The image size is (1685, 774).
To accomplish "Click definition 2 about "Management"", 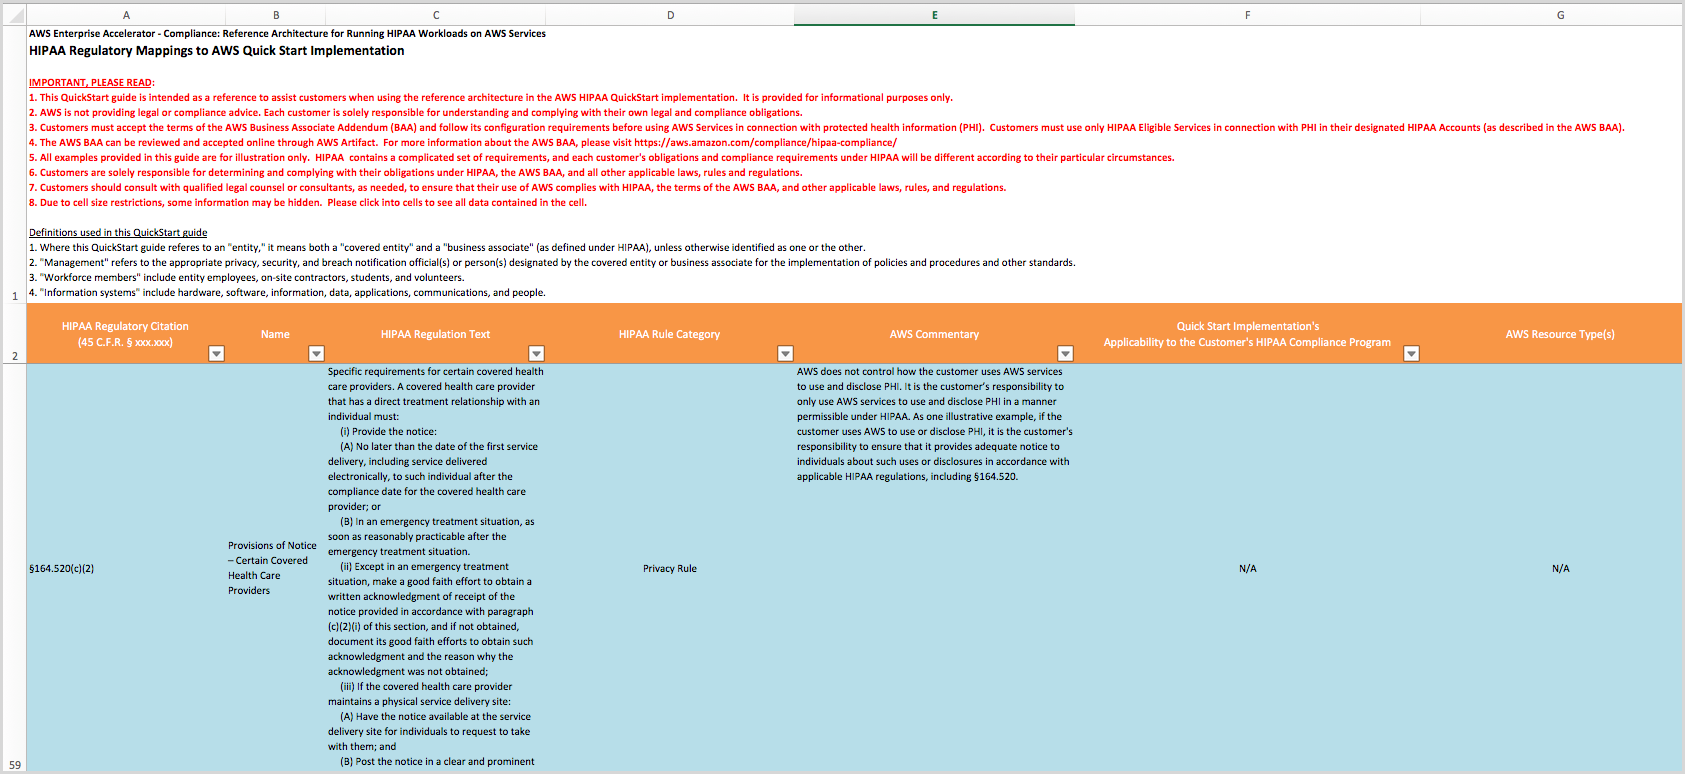I will (553, 263).
